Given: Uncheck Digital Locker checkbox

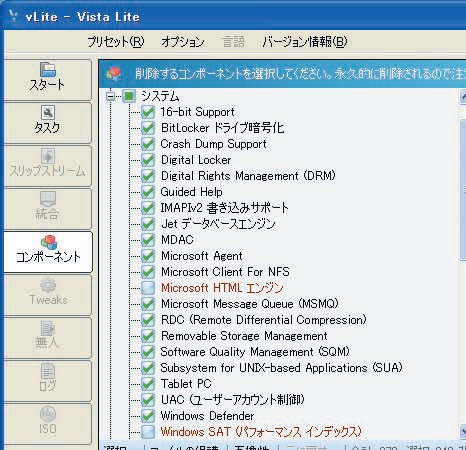Looking at the screenshot, I should click(x=148, y=160).
